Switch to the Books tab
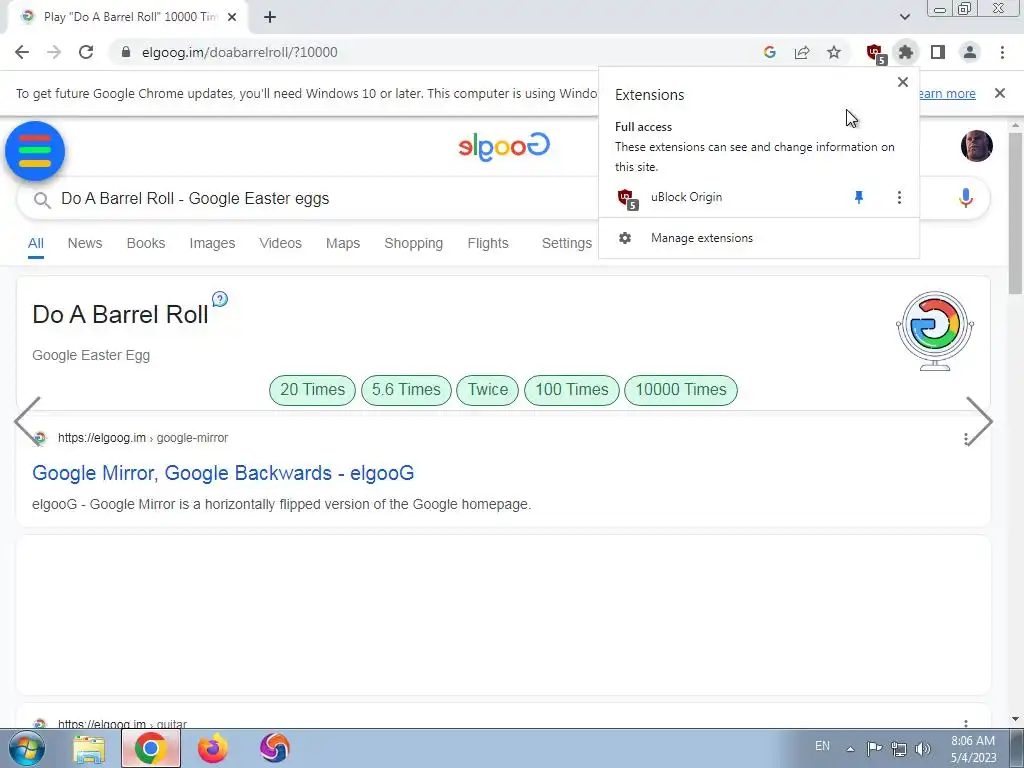This screenshot has width=1024, height=768. point(146,243)
